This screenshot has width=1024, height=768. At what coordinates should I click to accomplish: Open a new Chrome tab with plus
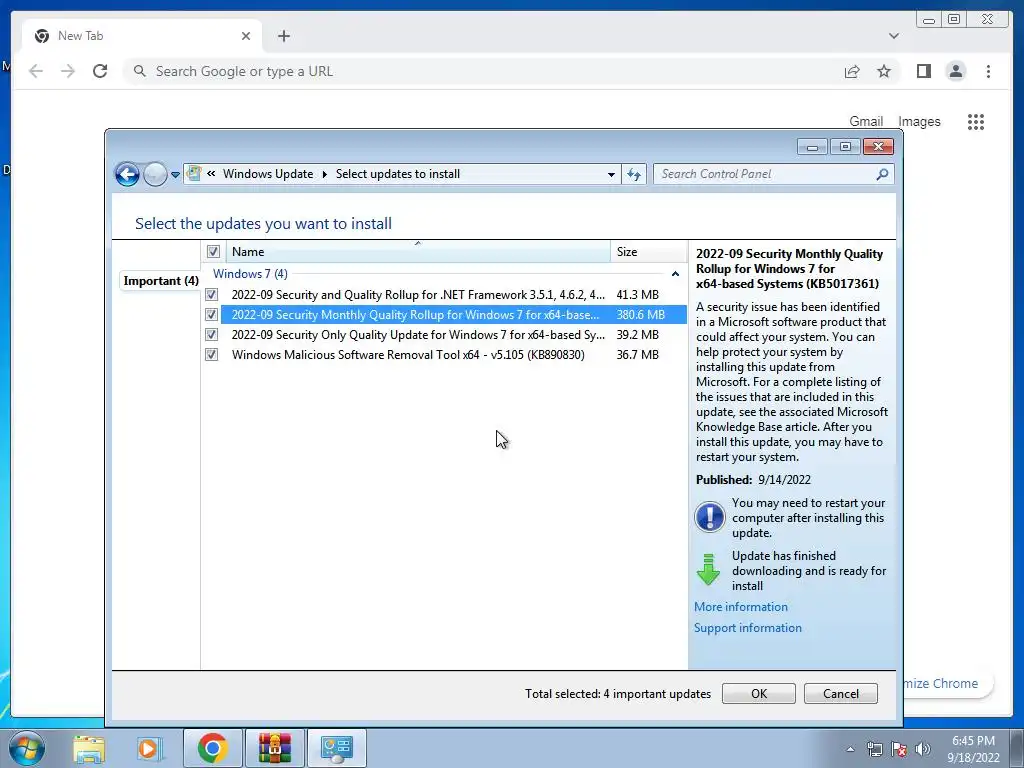tap(283, 36)
